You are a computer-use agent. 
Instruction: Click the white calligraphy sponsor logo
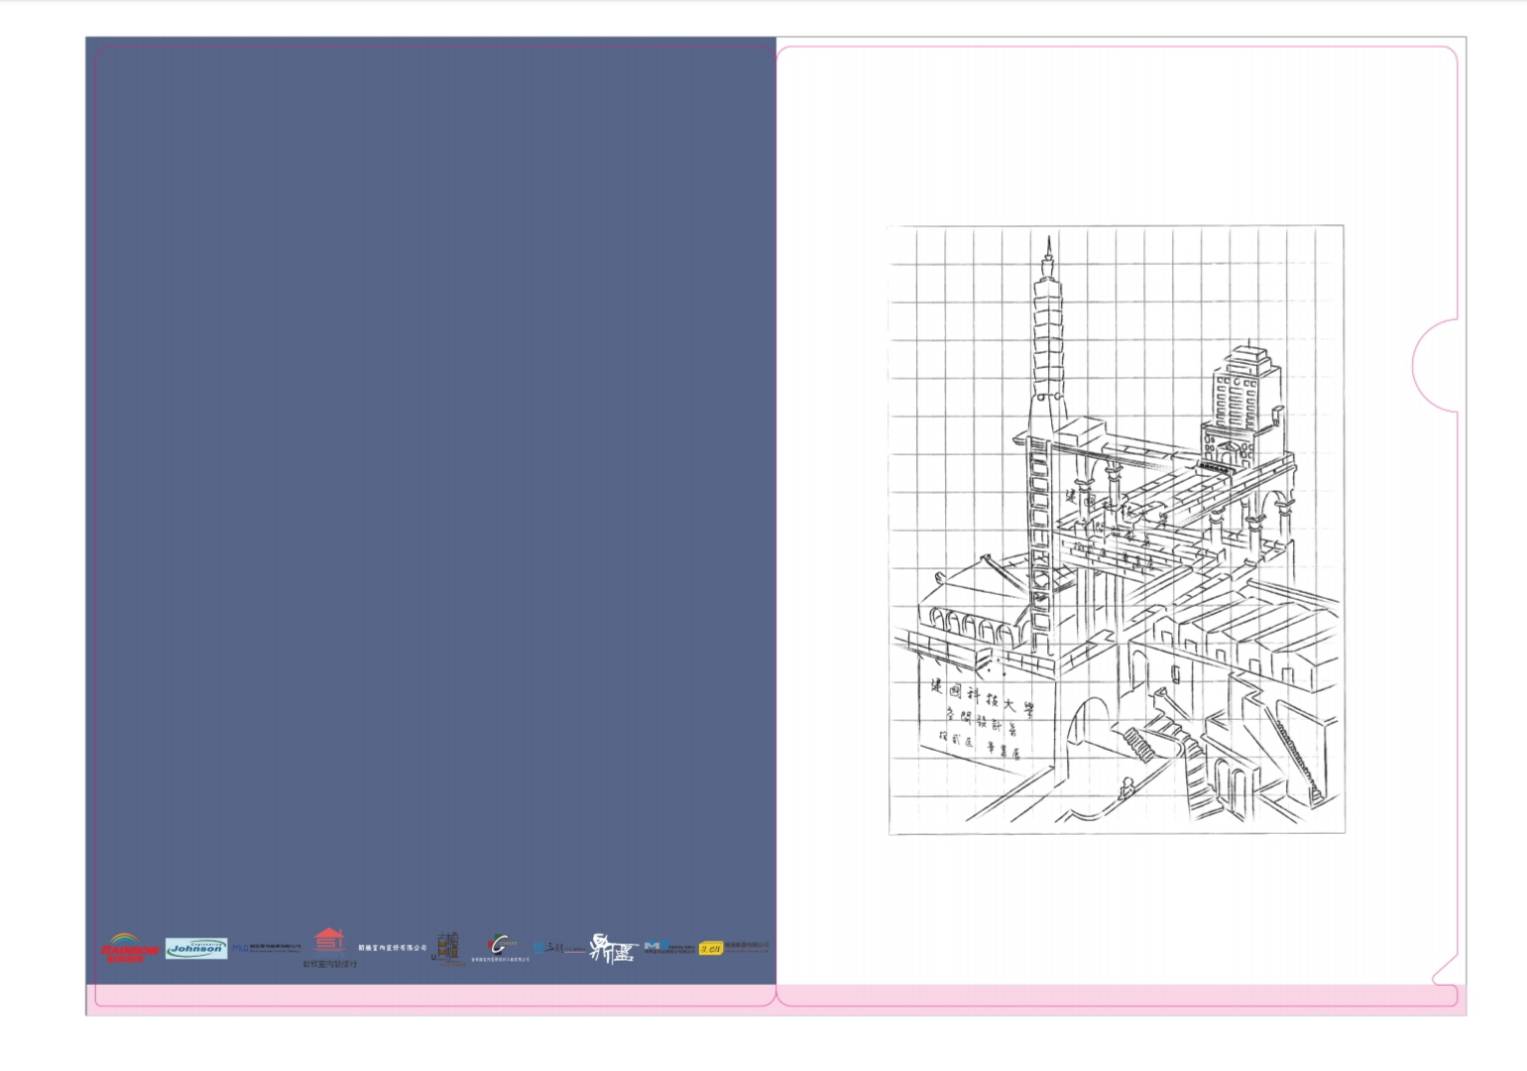tap(612, 948)
